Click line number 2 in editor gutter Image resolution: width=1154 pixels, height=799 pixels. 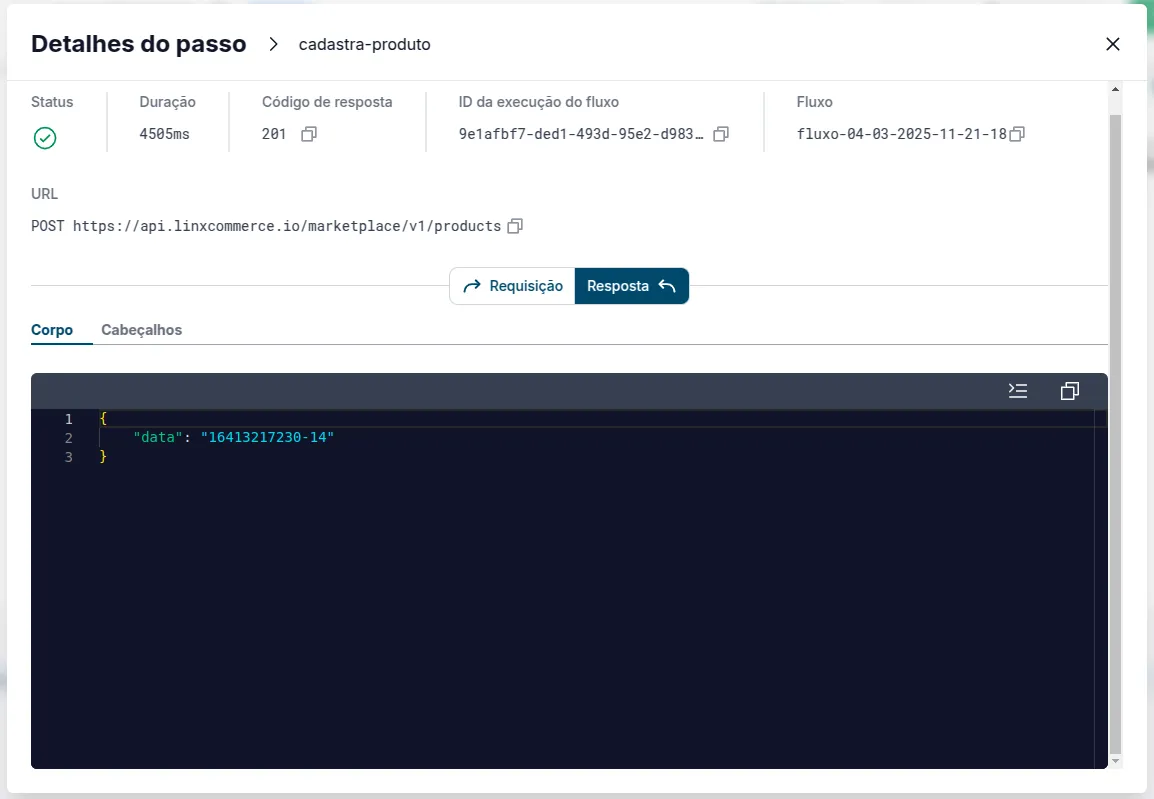[68, 438]
